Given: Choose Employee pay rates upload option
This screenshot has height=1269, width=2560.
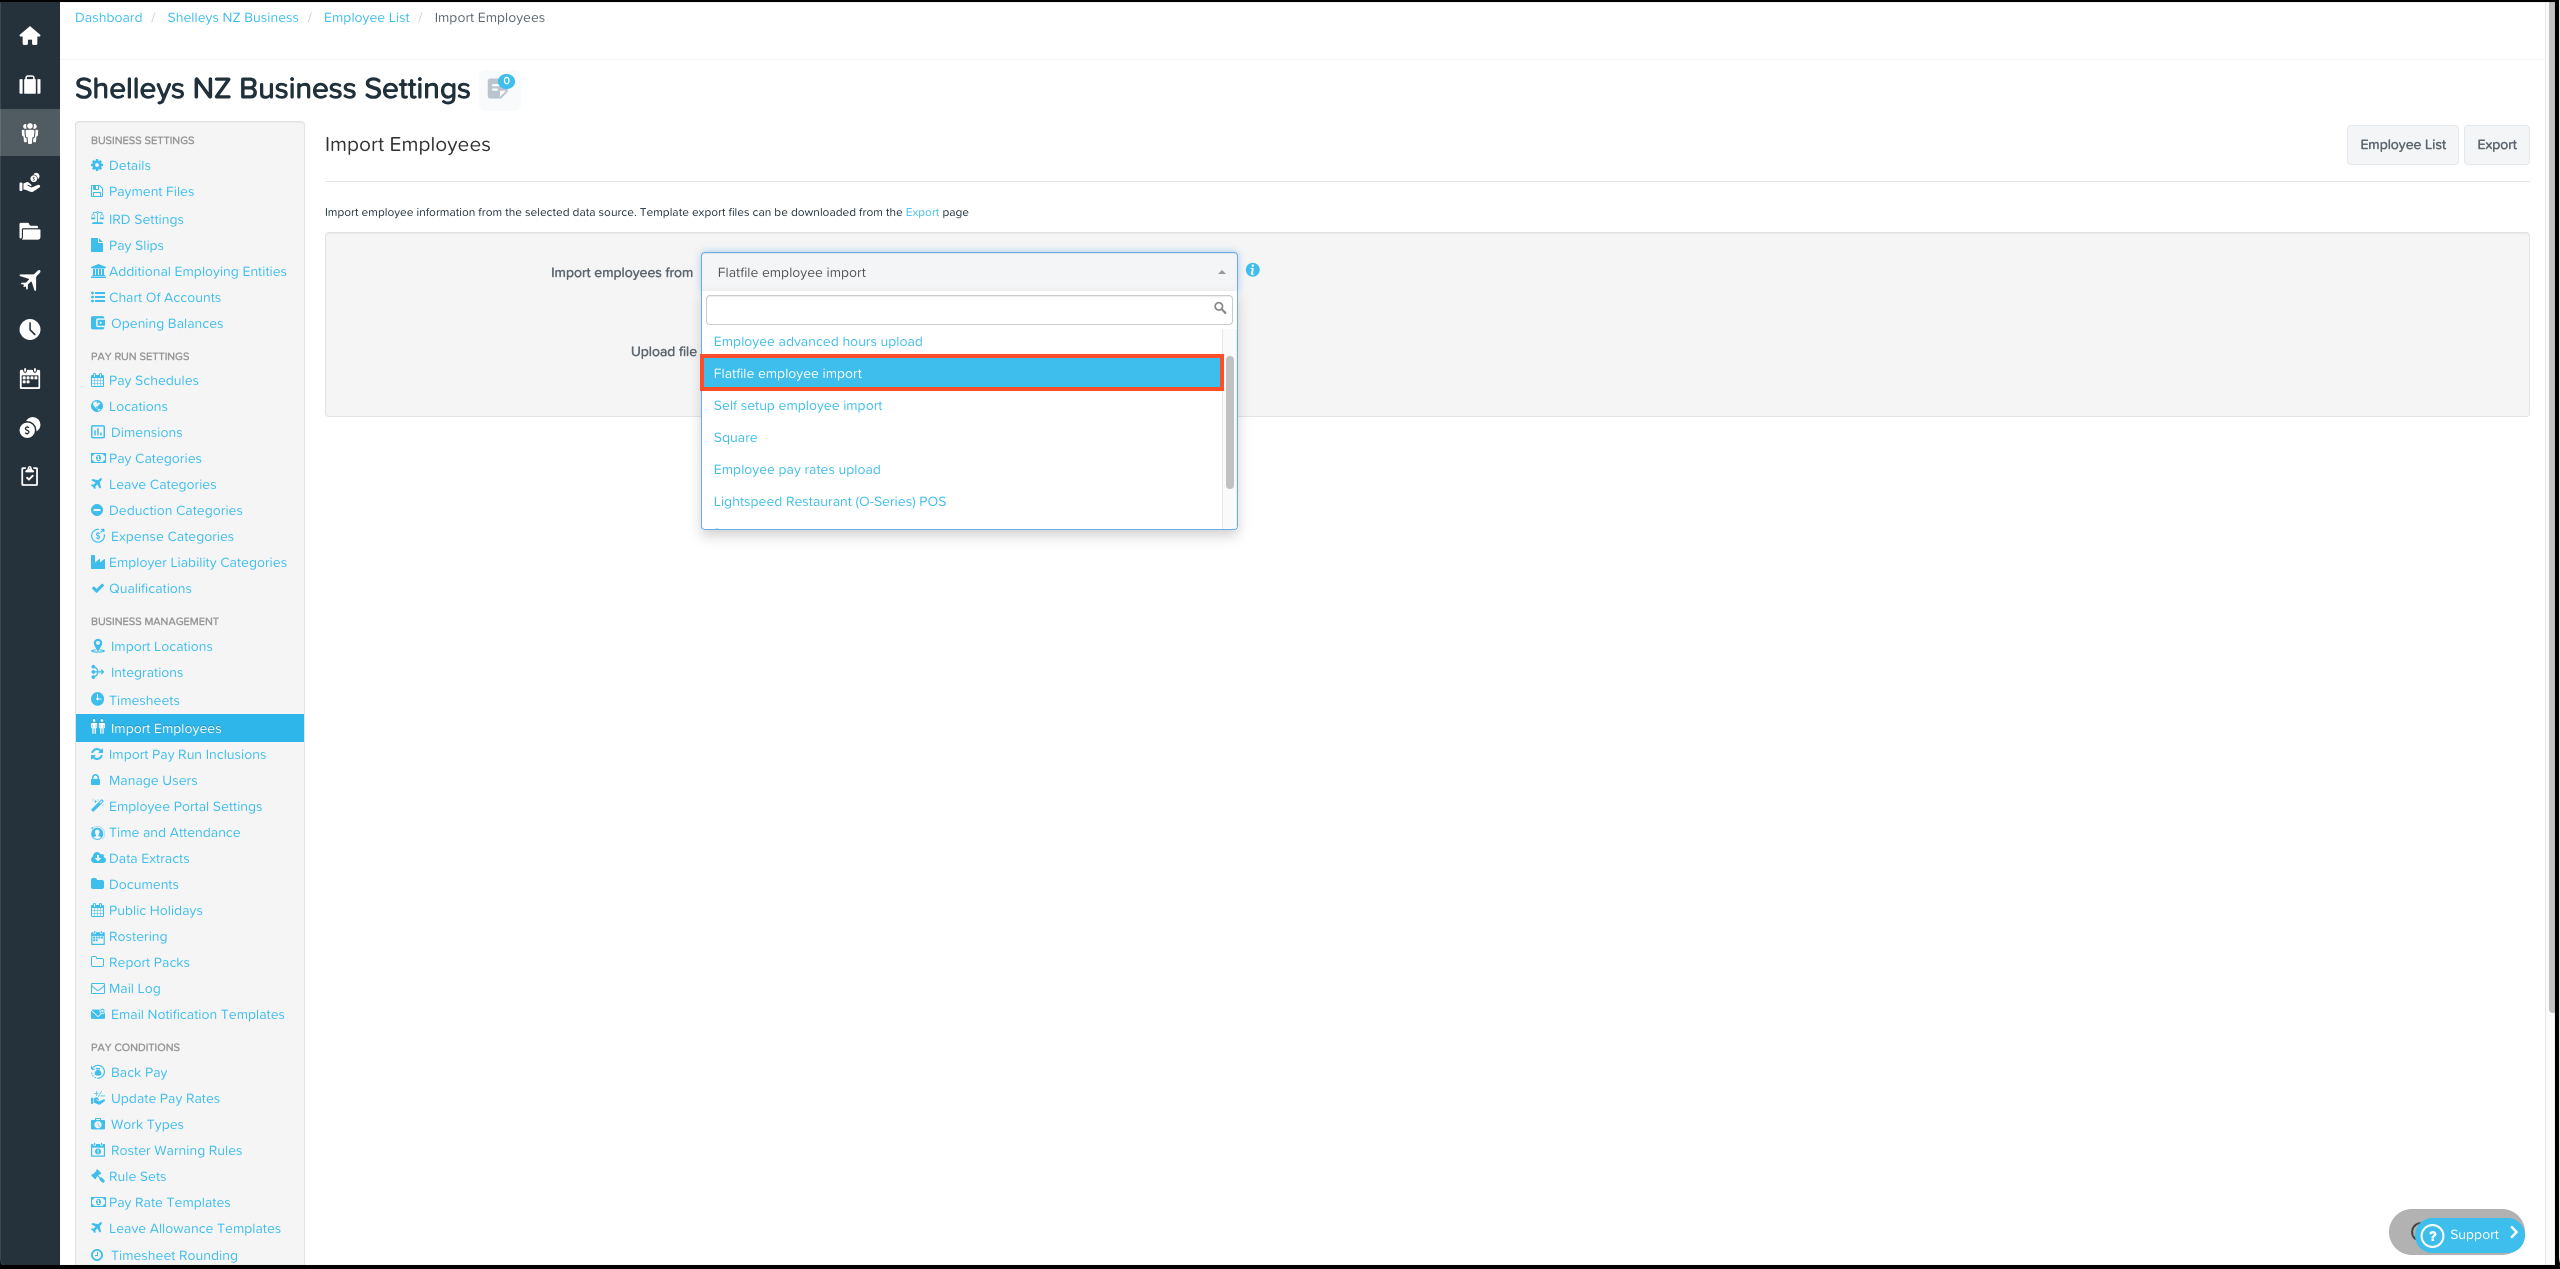Looking at the screenshot, I should pyautogui.click(x=796, y=469).
